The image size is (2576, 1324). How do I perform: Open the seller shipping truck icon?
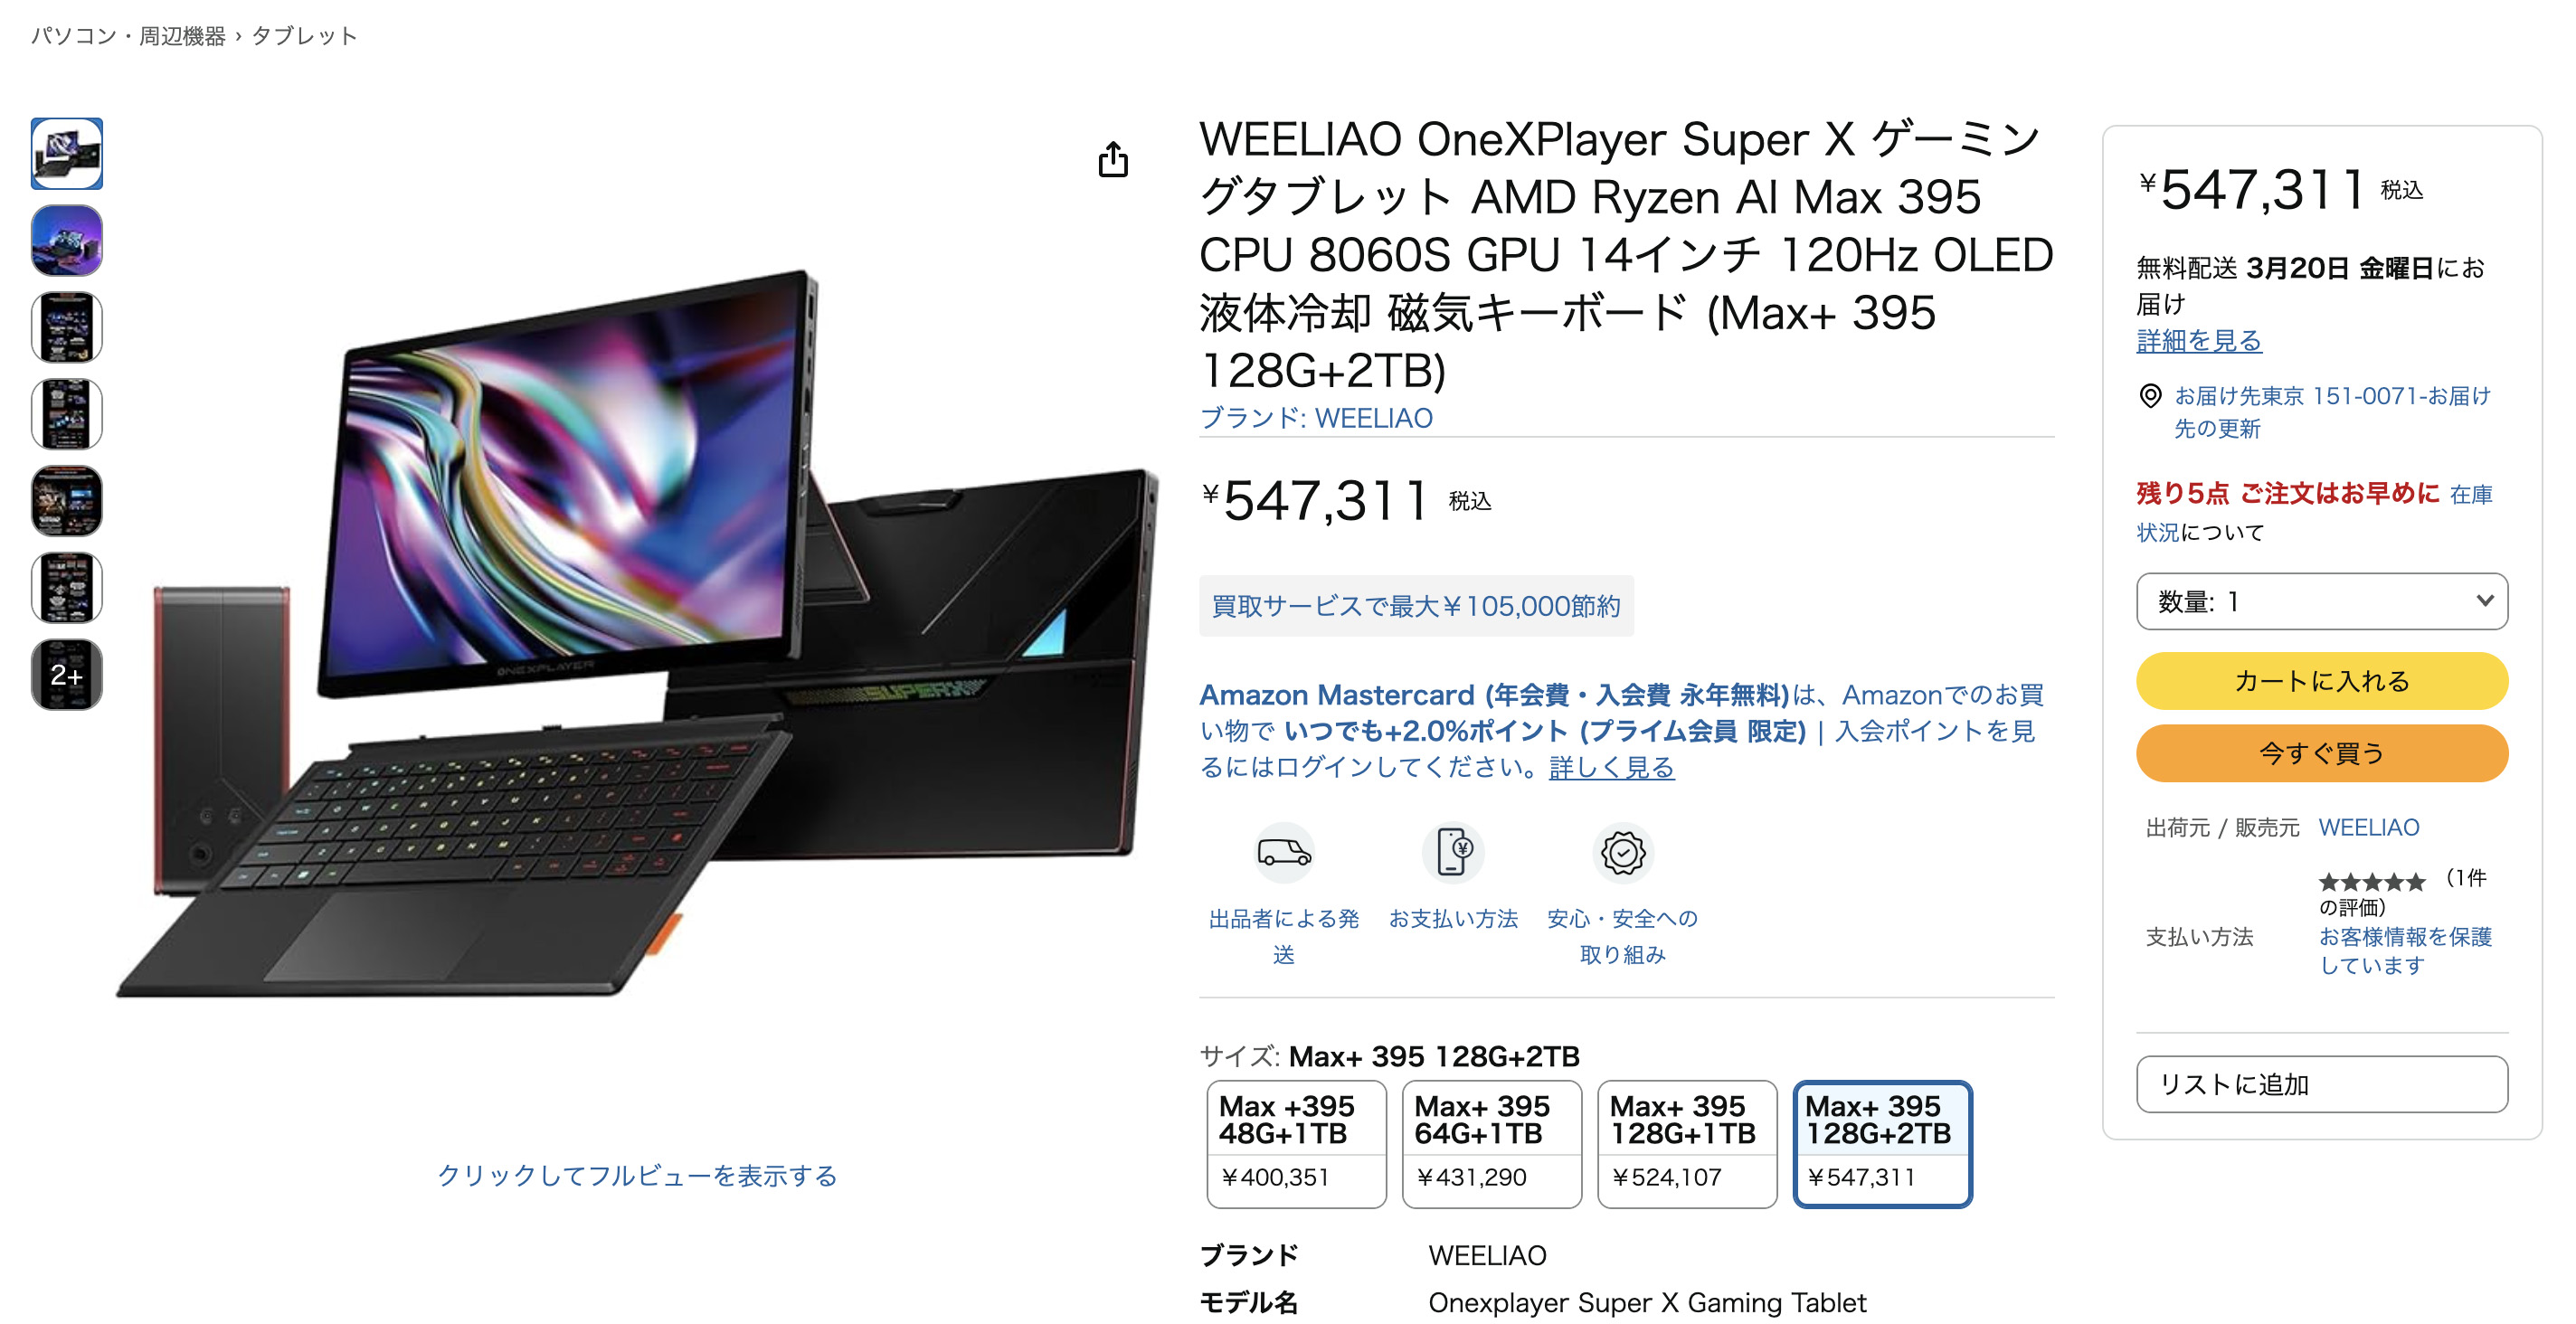click(1284, 853)
